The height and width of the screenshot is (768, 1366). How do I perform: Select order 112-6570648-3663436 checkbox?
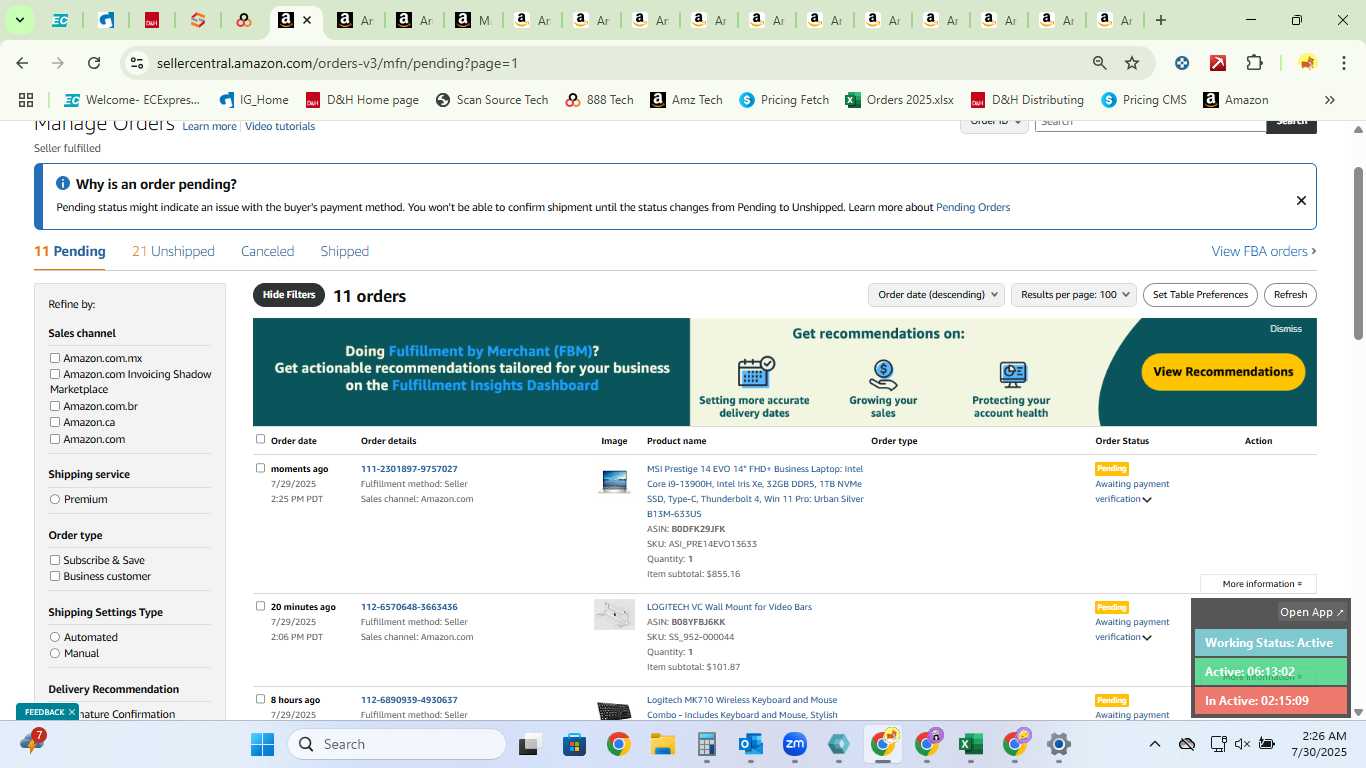coord(261,606)
